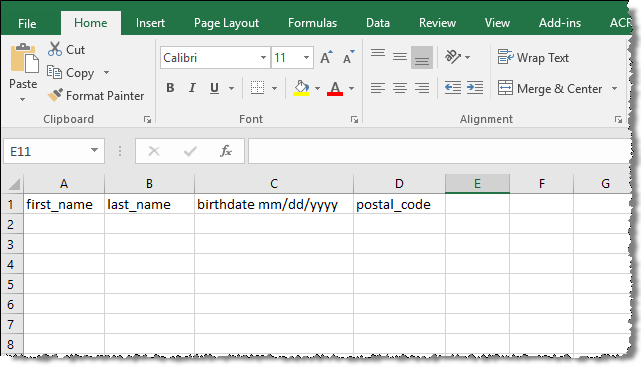Open the Font Color dropdown arrow
Screen dimensions: 641x366
click(351, 88)
